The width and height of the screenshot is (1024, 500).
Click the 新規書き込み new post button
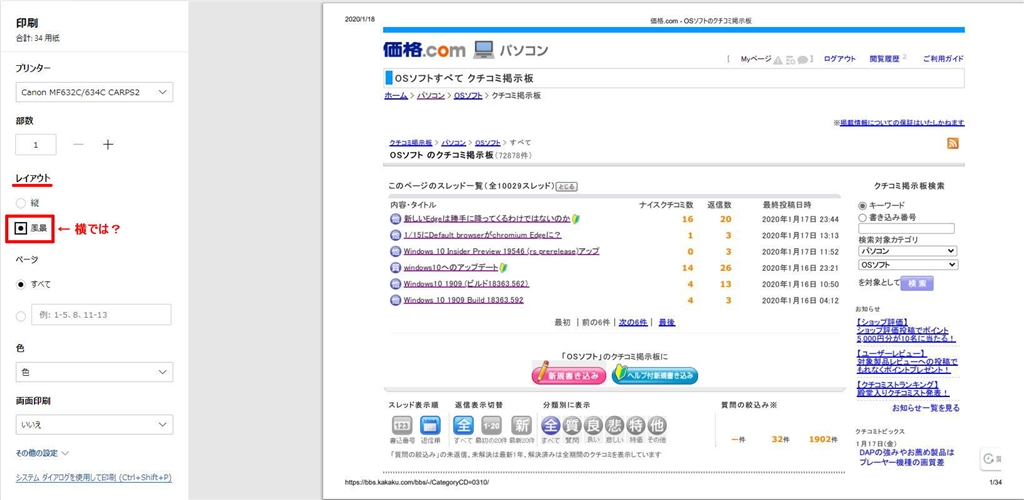(x=569, y=374)
